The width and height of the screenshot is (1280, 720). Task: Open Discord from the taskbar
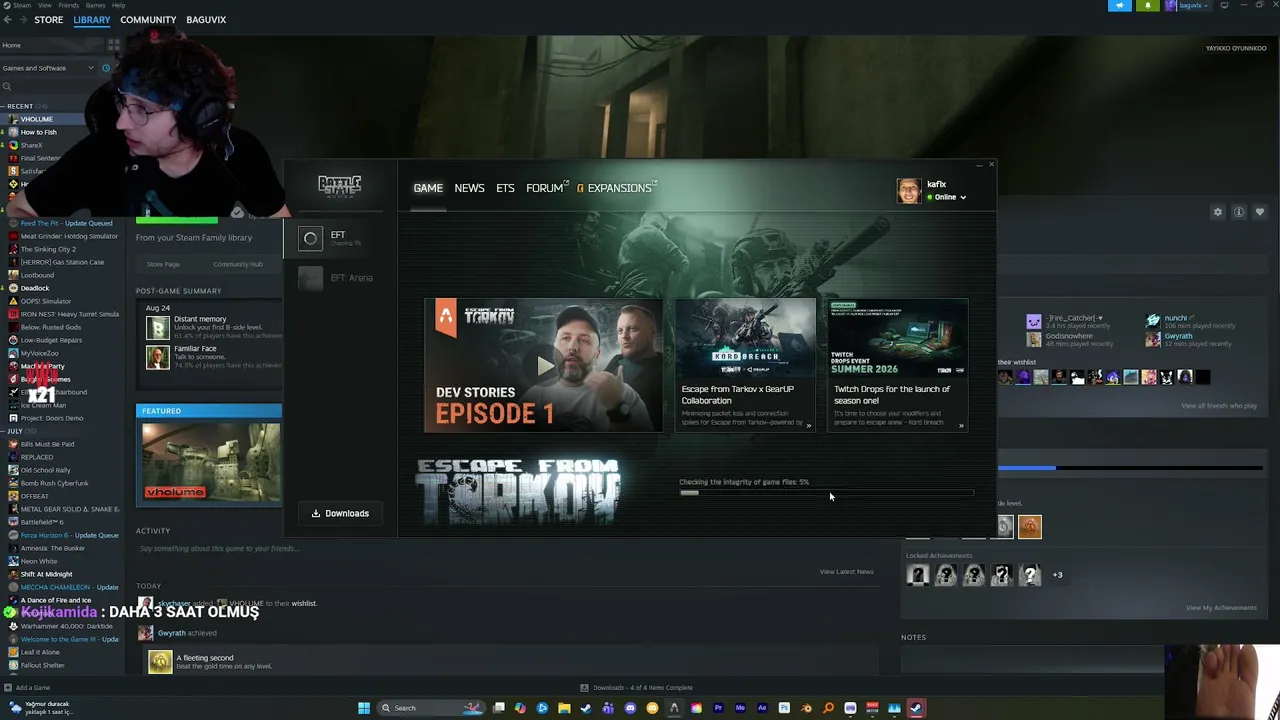(630, 708)
